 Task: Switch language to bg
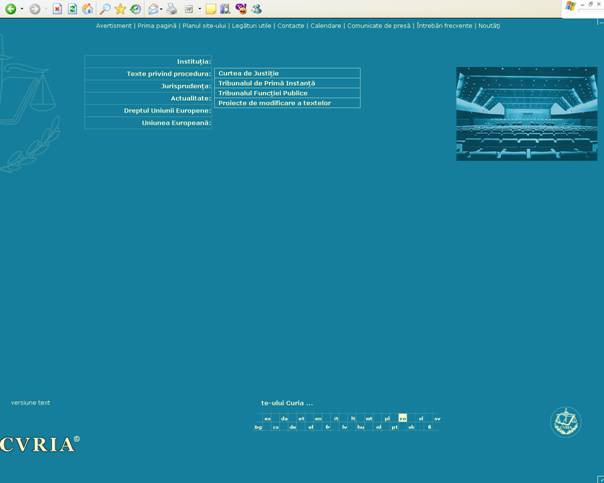258,427
